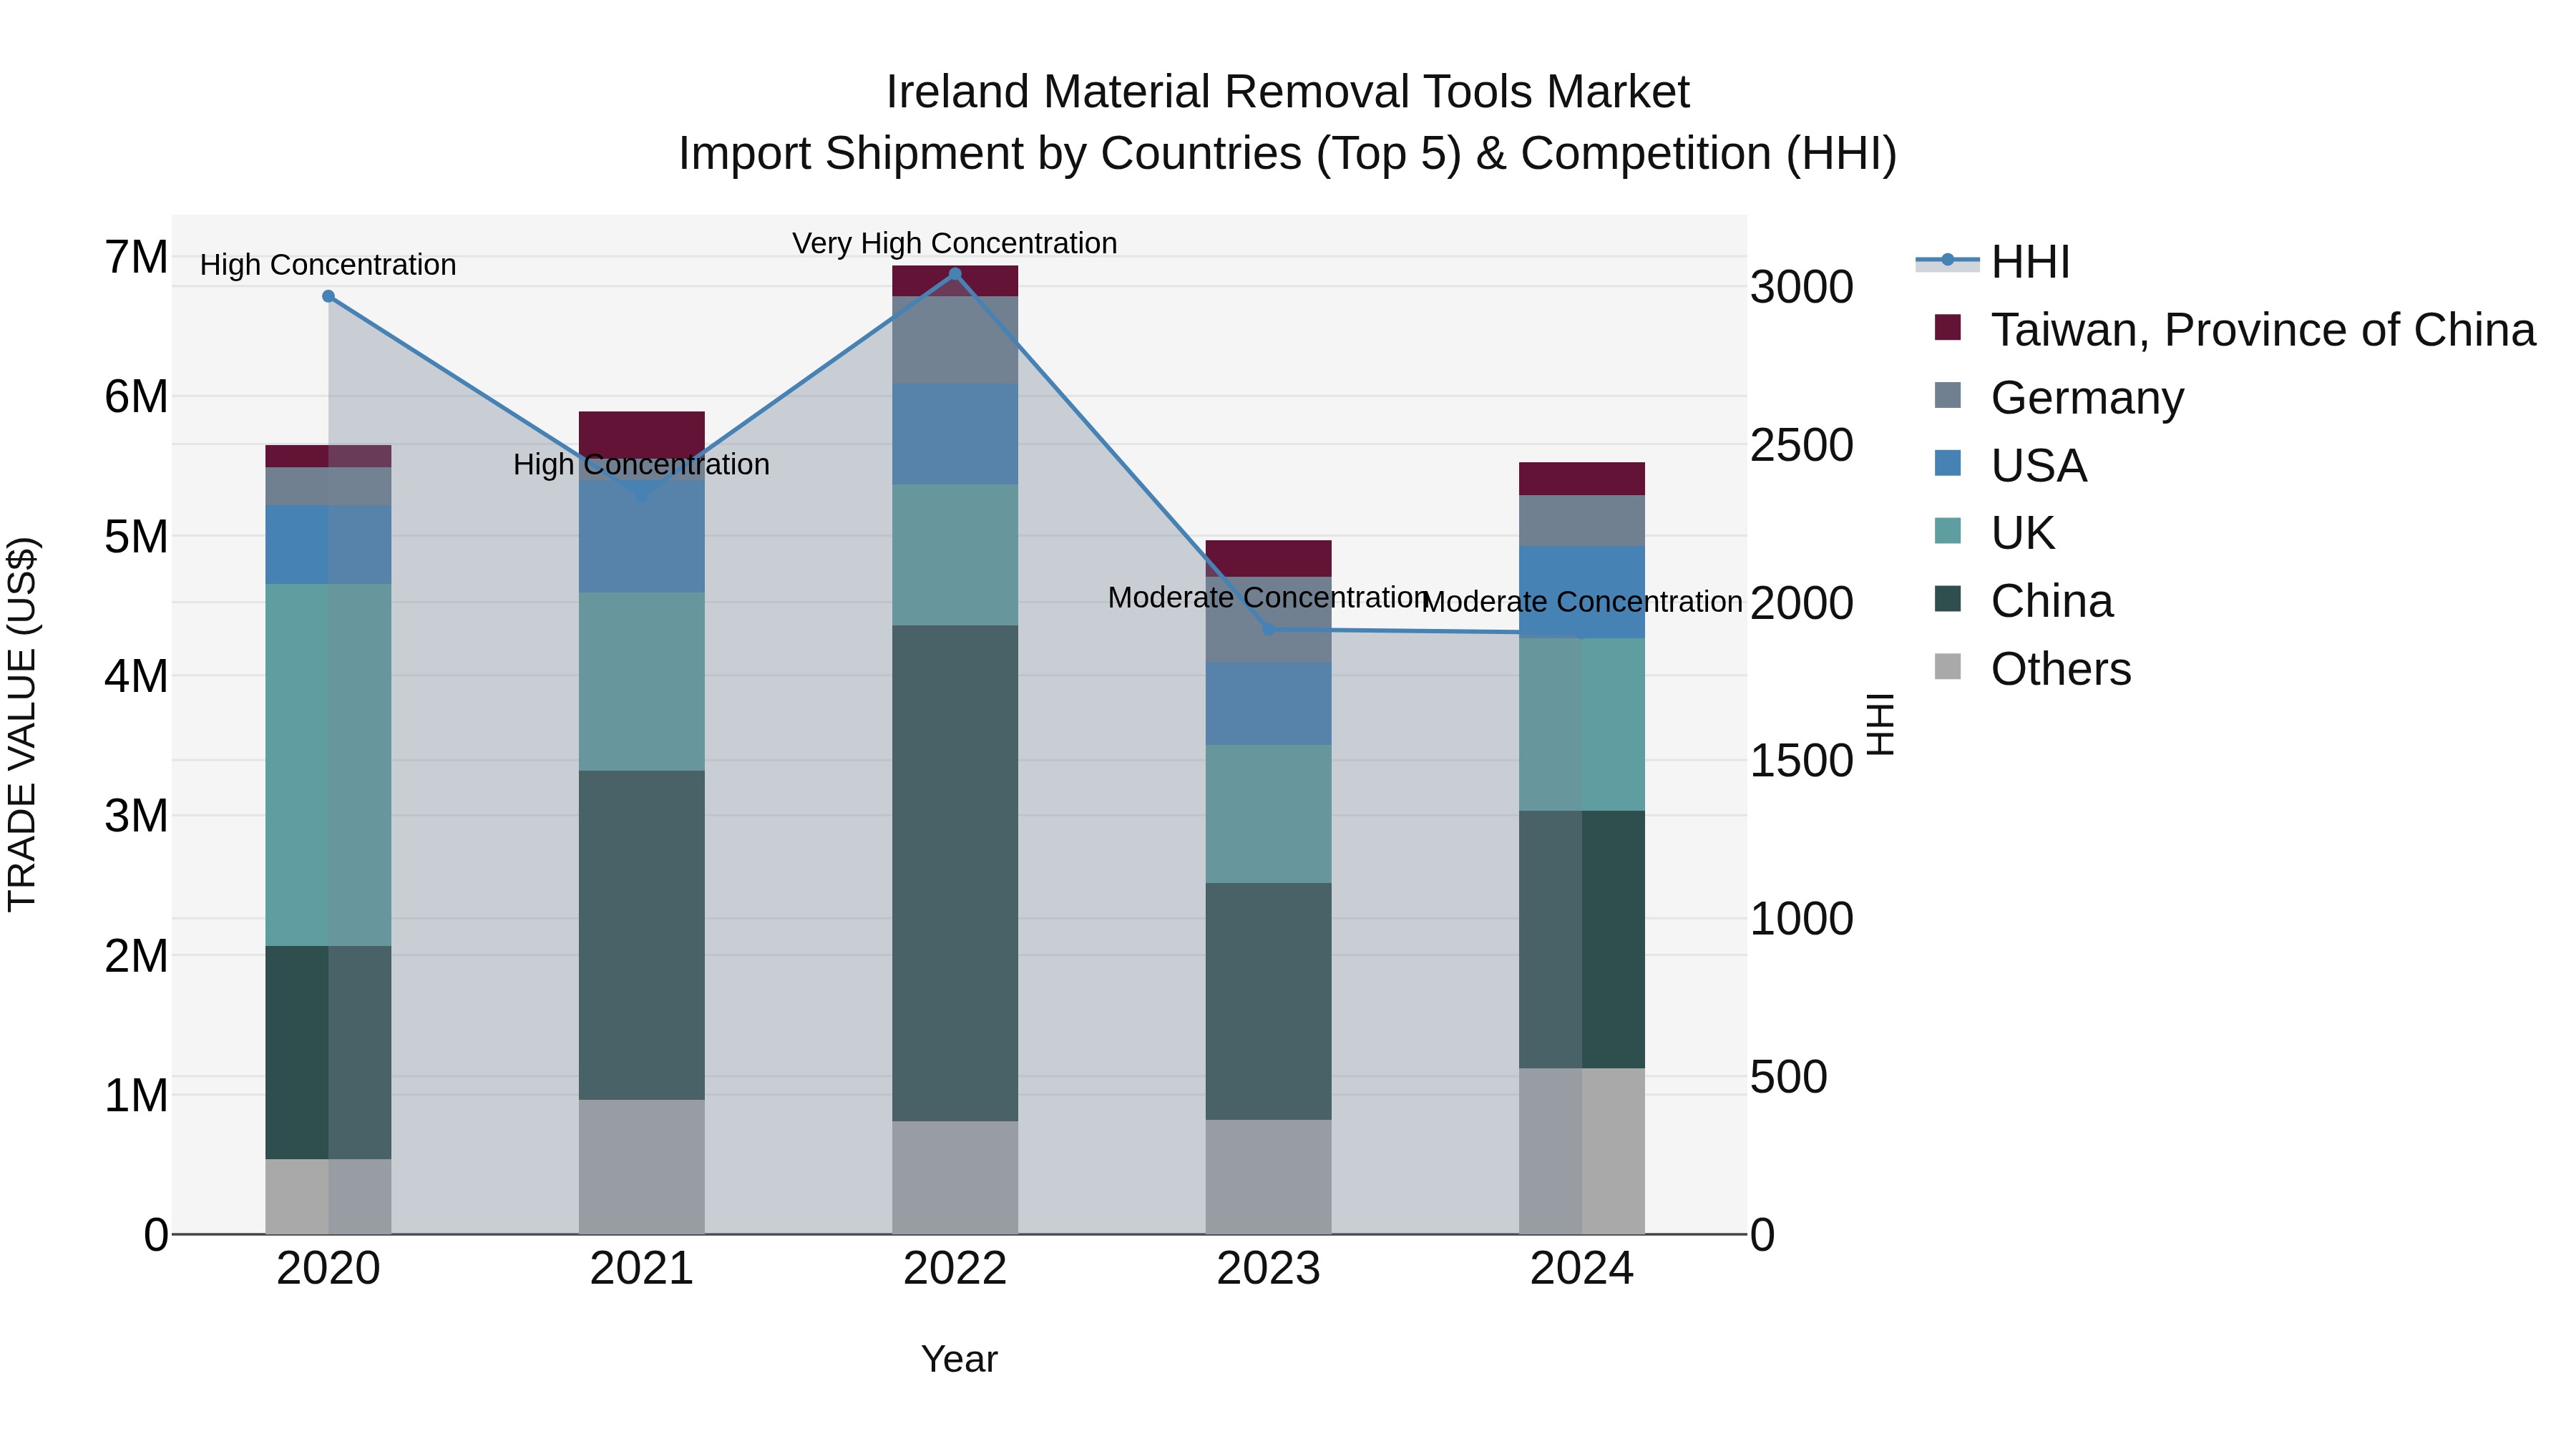Click the 2023 x-axis label
2576x1449 pixels.
(1268, 1269)
